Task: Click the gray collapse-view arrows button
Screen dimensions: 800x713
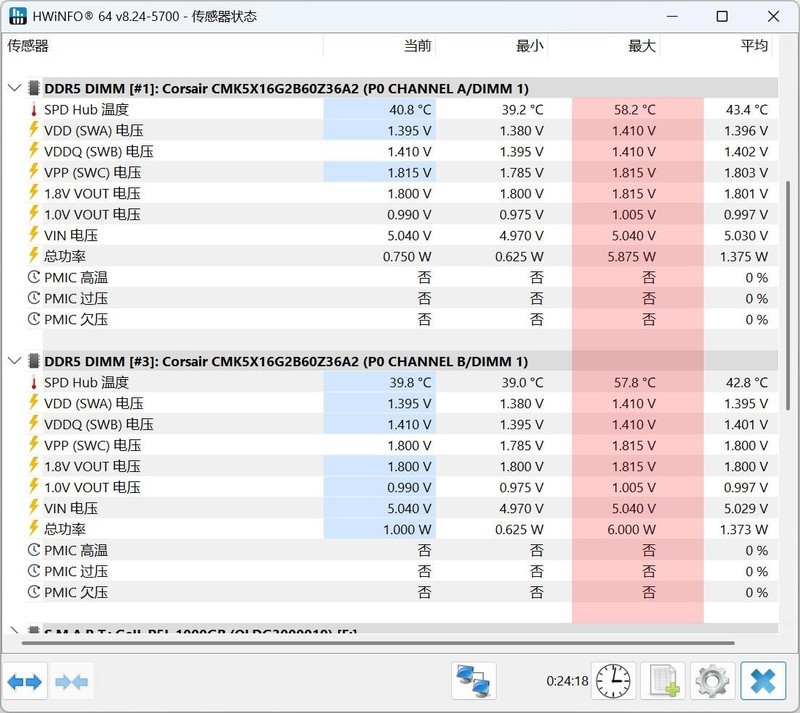Action: coord(72,682)
